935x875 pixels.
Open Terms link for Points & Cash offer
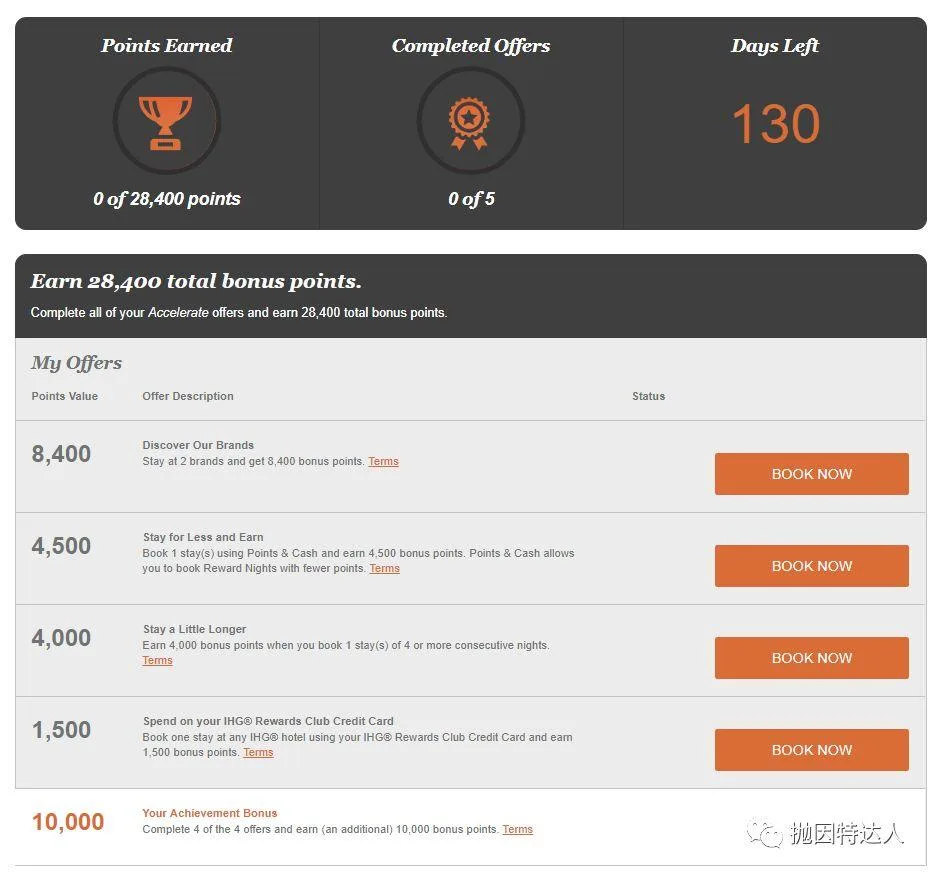click(385, 568)
